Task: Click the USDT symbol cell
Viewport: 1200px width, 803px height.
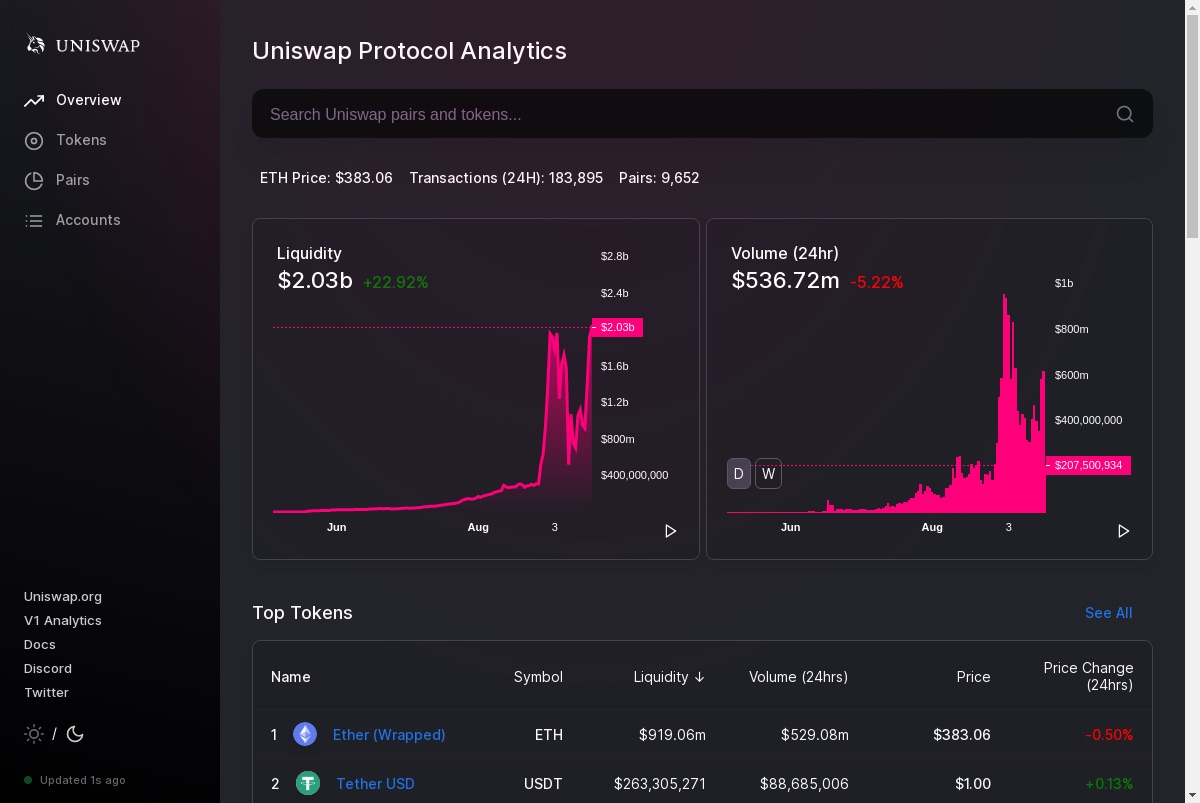Action: 543,784
